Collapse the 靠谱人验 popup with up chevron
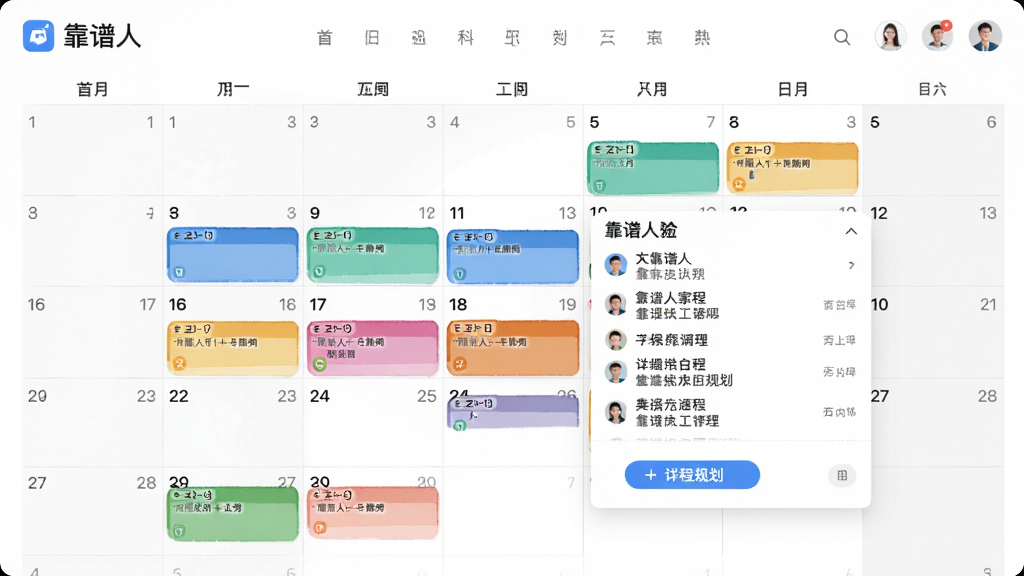 [851, 231]
